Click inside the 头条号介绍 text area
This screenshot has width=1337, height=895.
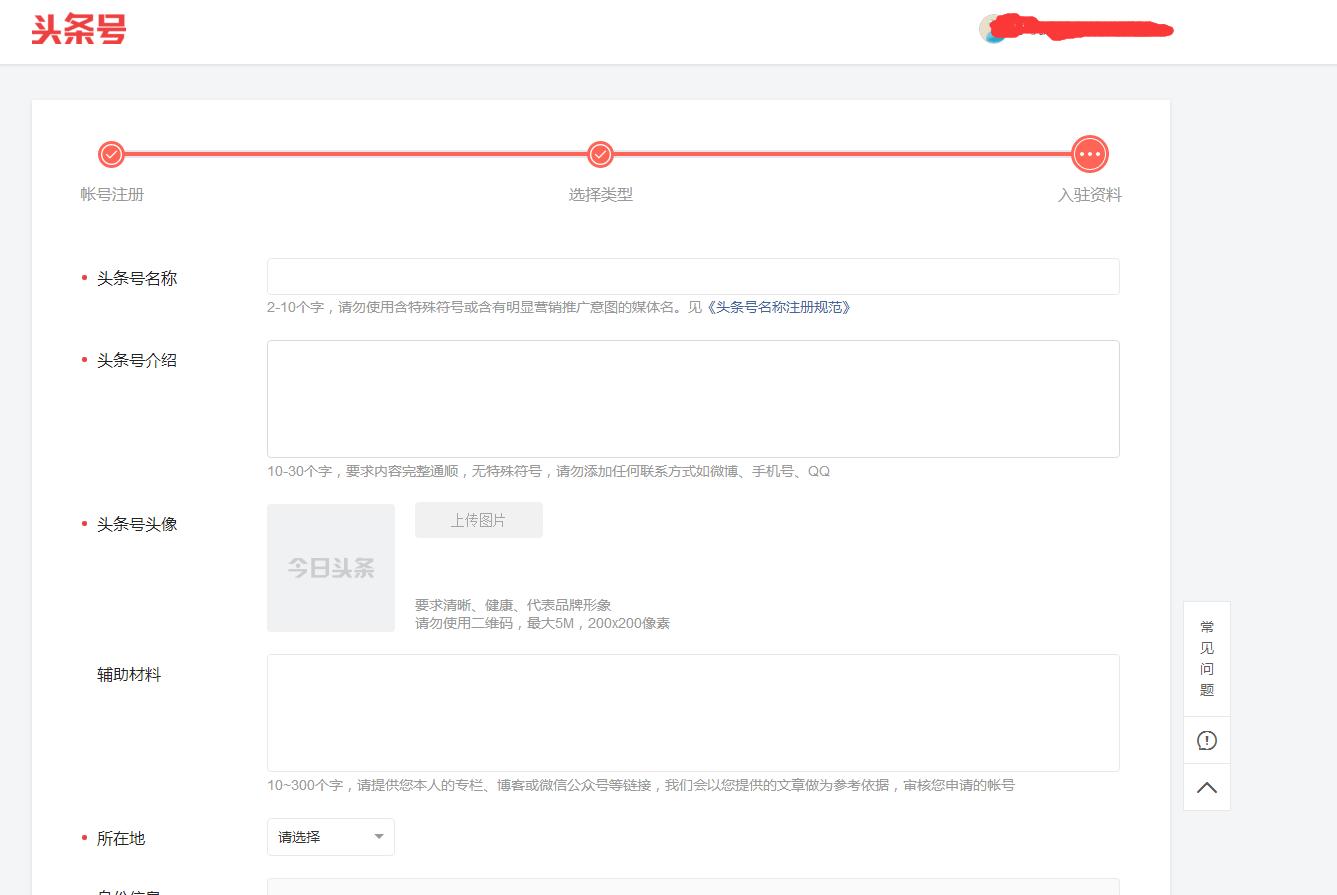coord(693,397)
